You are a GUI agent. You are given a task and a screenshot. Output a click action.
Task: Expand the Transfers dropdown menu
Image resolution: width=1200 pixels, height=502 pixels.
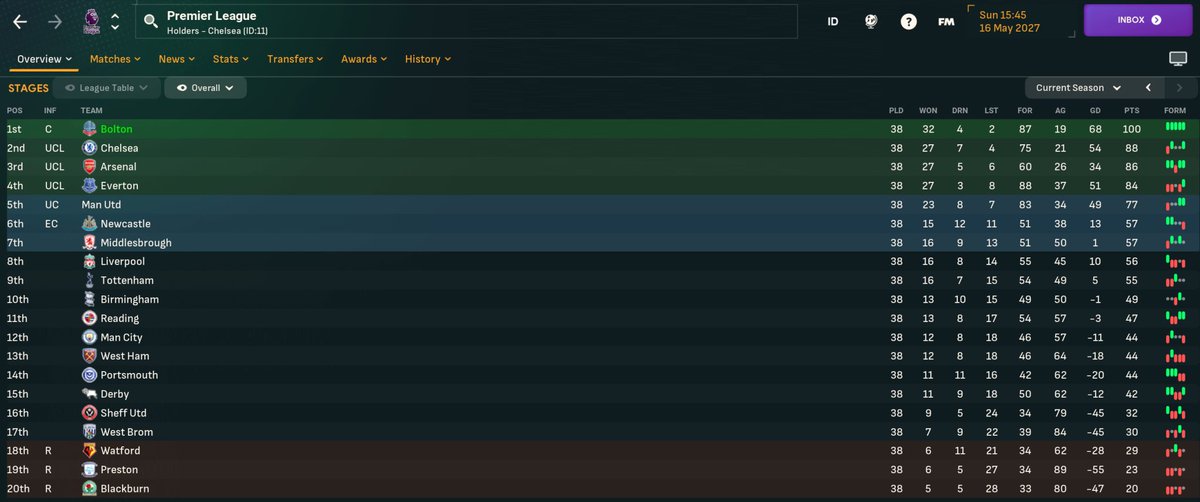(x=296, y=59)
